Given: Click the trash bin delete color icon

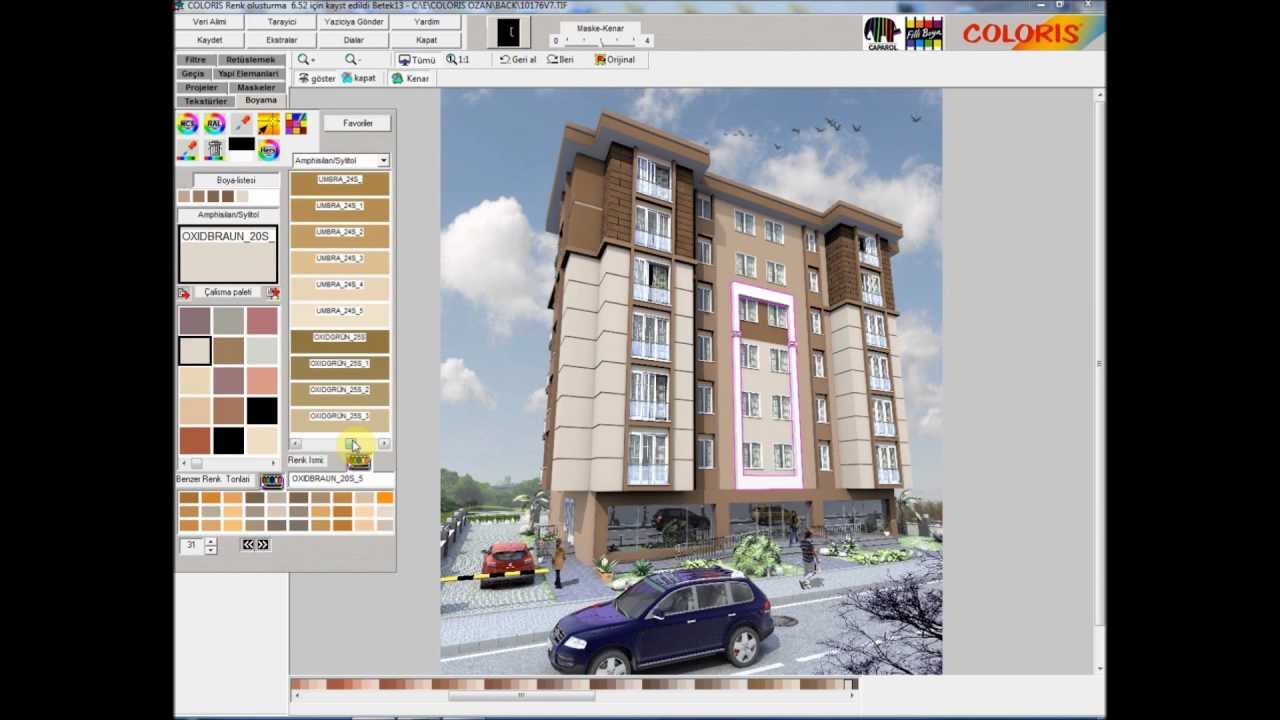Looking at the screenshot, I should point(214,150).
